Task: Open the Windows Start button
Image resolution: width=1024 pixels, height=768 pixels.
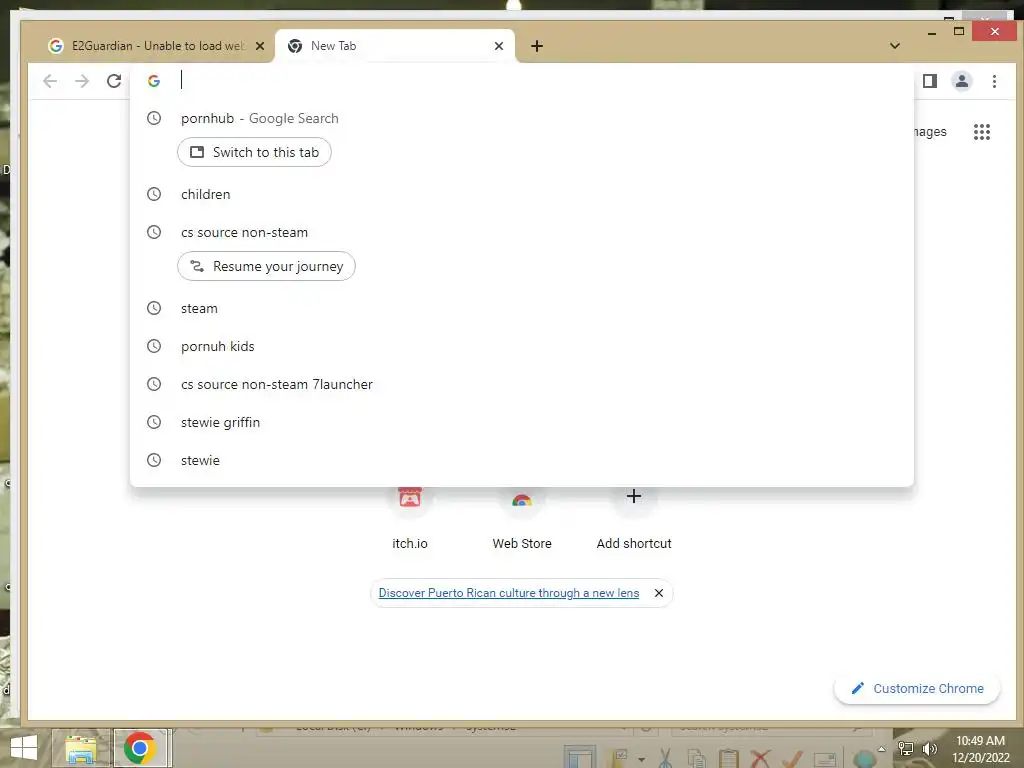Action: (24, 748)
